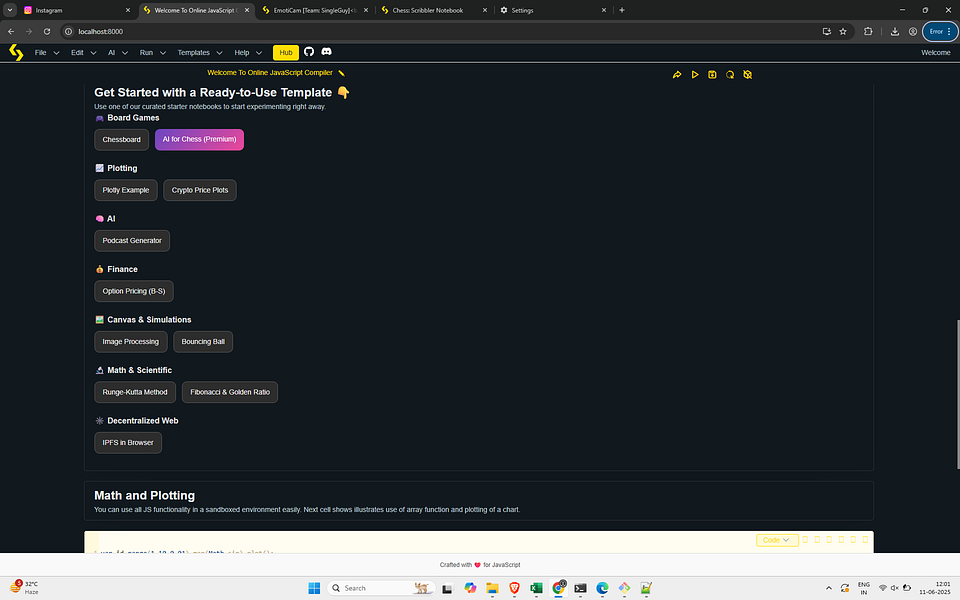Click browser back arrow

(11, 31)
